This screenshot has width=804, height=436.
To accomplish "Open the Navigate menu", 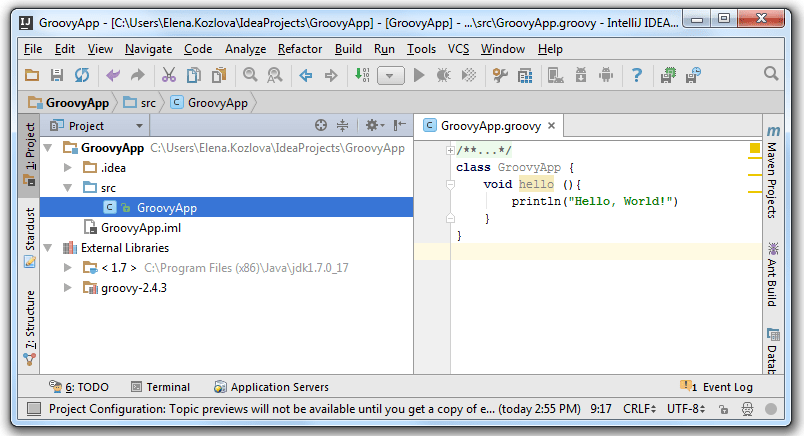I will [148, 49].
